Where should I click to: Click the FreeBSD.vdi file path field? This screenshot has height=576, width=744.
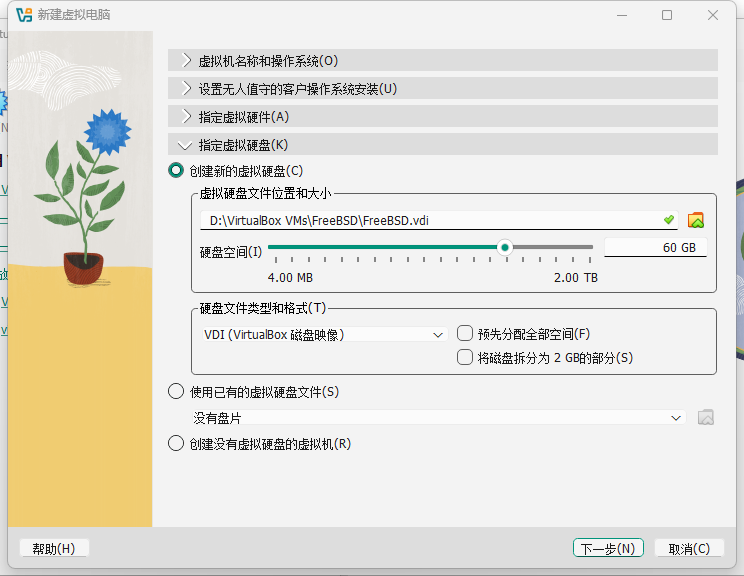(x=439, y=220)
